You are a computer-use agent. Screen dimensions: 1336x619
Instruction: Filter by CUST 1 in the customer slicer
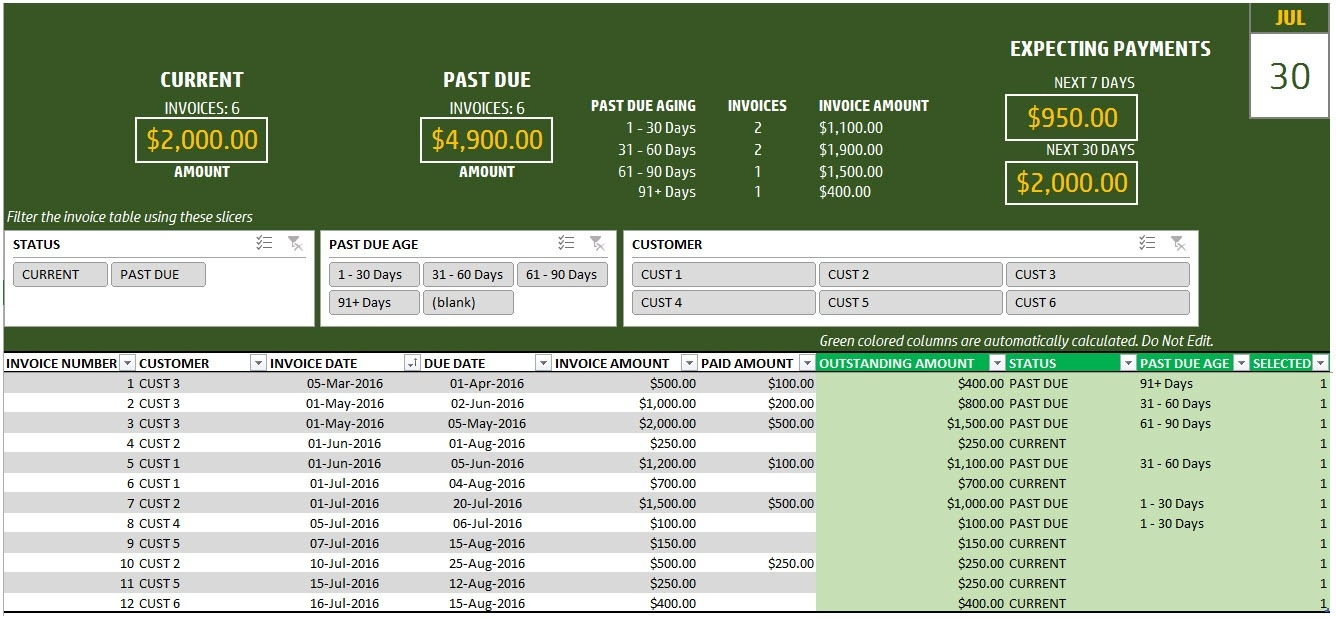pos(723,275)
